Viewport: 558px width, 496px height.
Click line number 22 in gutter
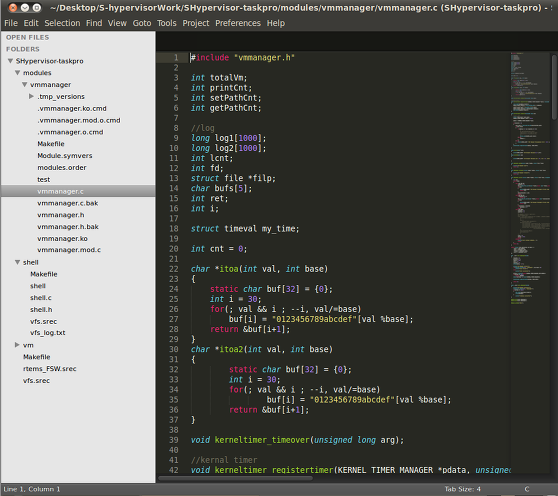pyautogui.click(x=174, y=269)
